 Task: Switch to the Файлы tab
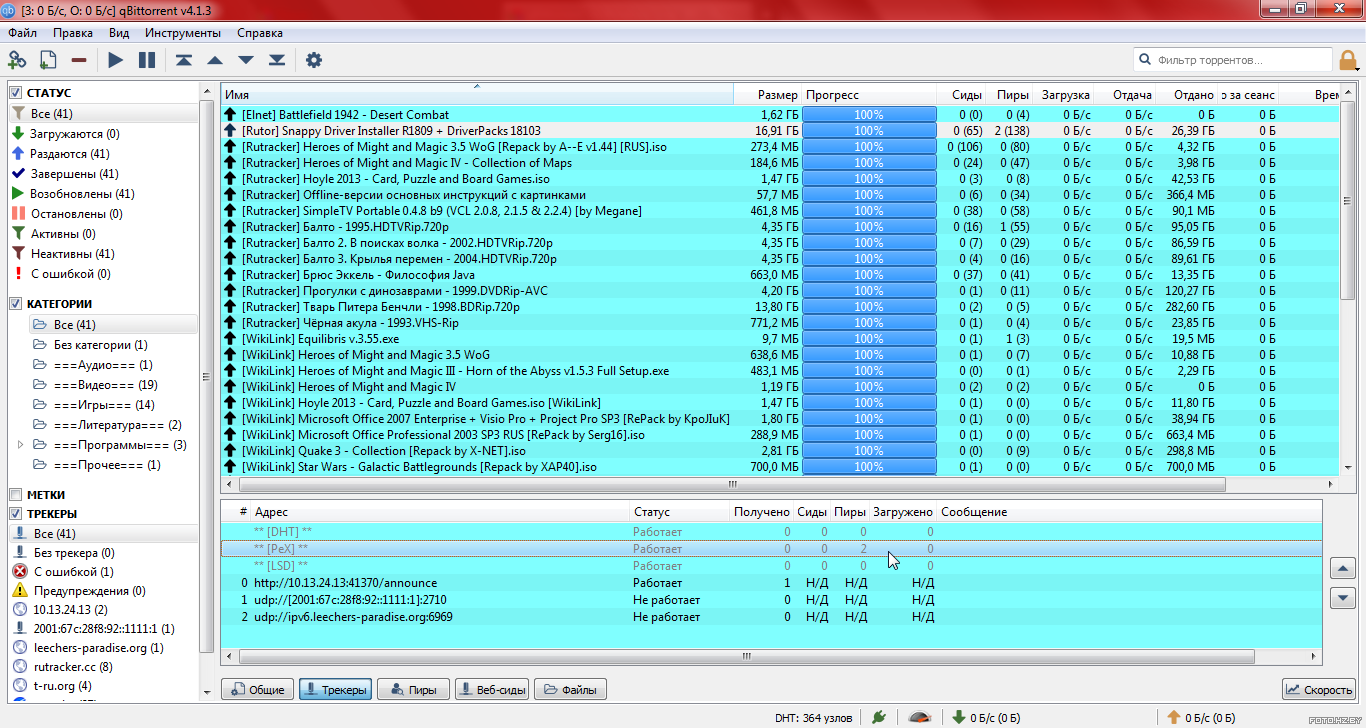tap(570, 690)
